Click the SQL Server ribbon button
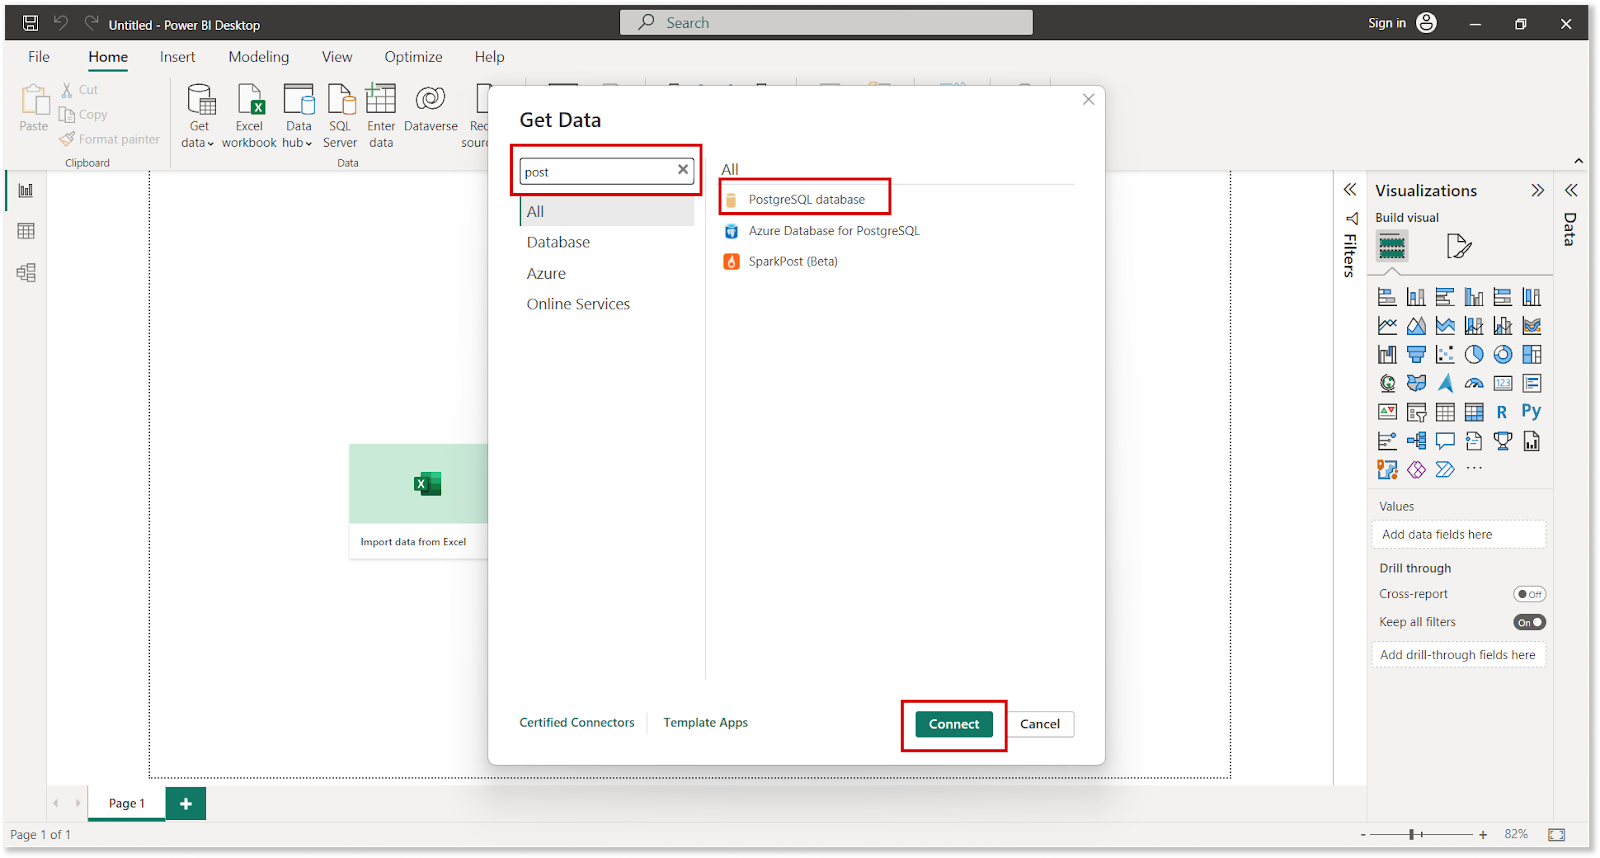The height and width of the screenshot is (858, 1600). [x=340, y=116]
